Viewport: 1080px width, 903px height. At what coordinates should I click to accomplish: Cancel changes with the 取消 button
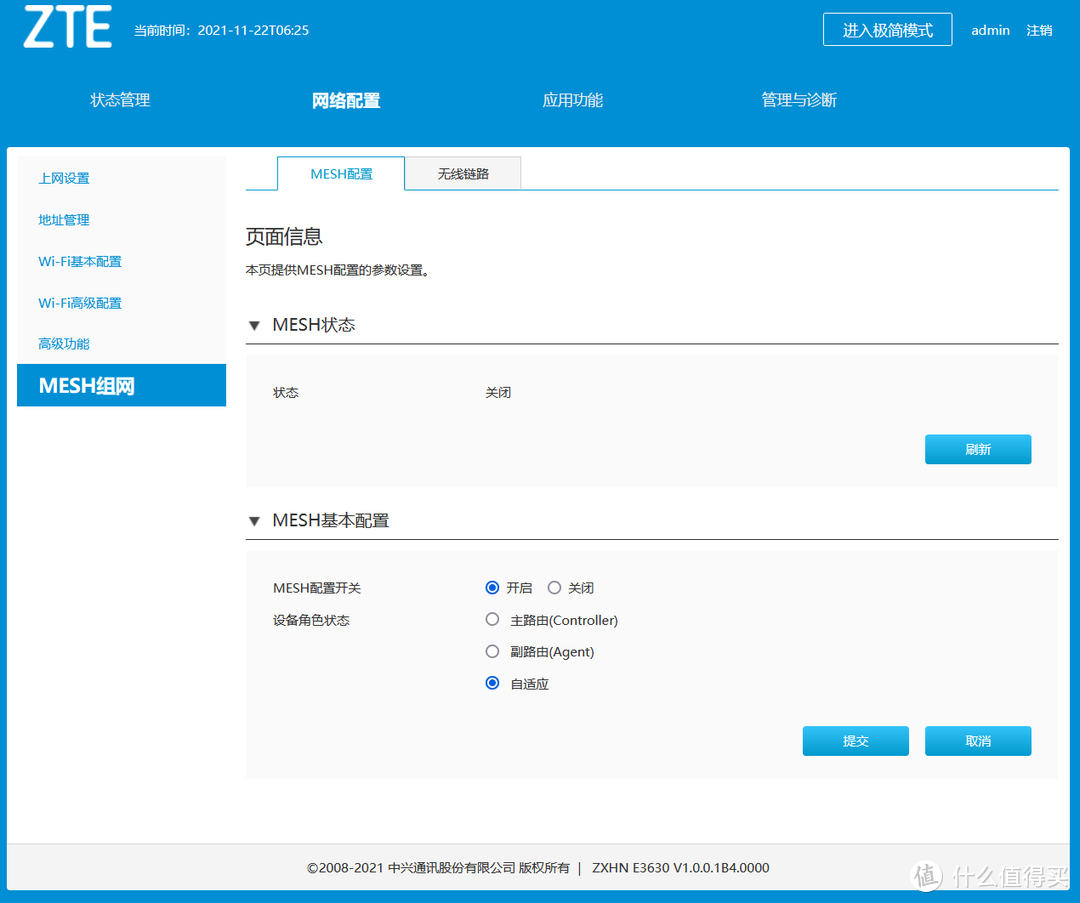click(x=977, y=740)
